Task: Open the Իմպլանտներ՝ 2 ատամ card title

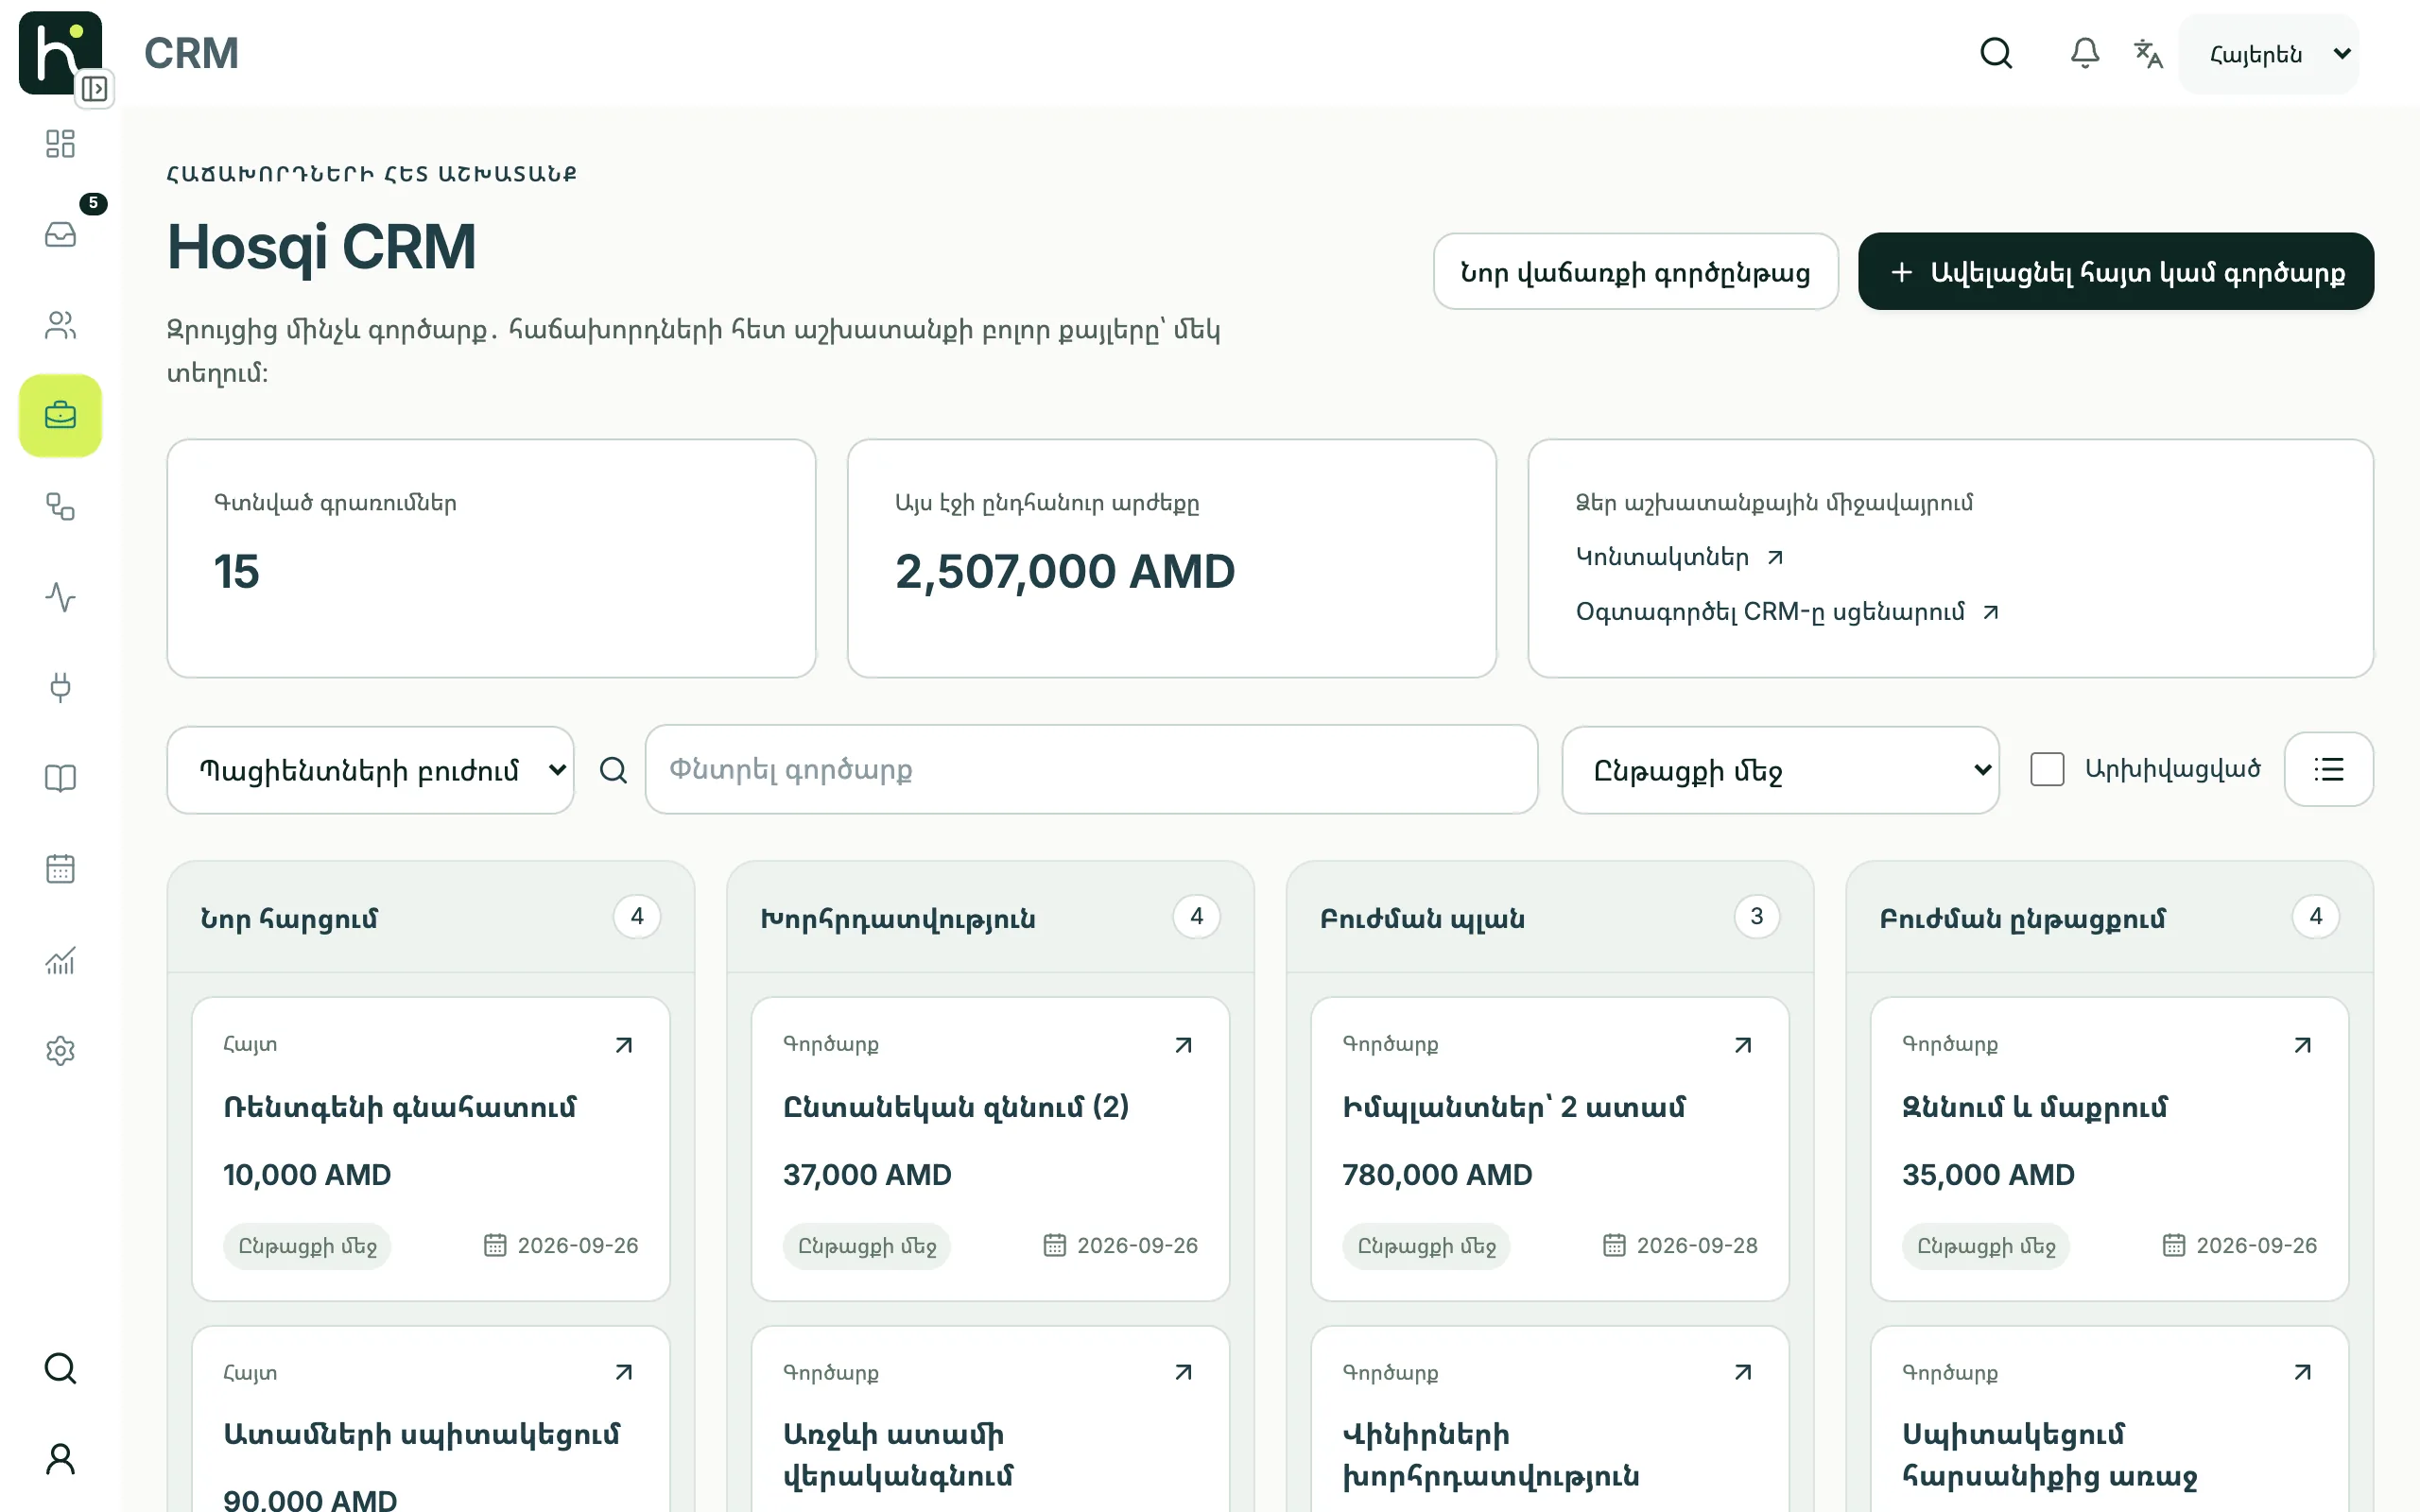Action: click(x=1514, y=1107)
